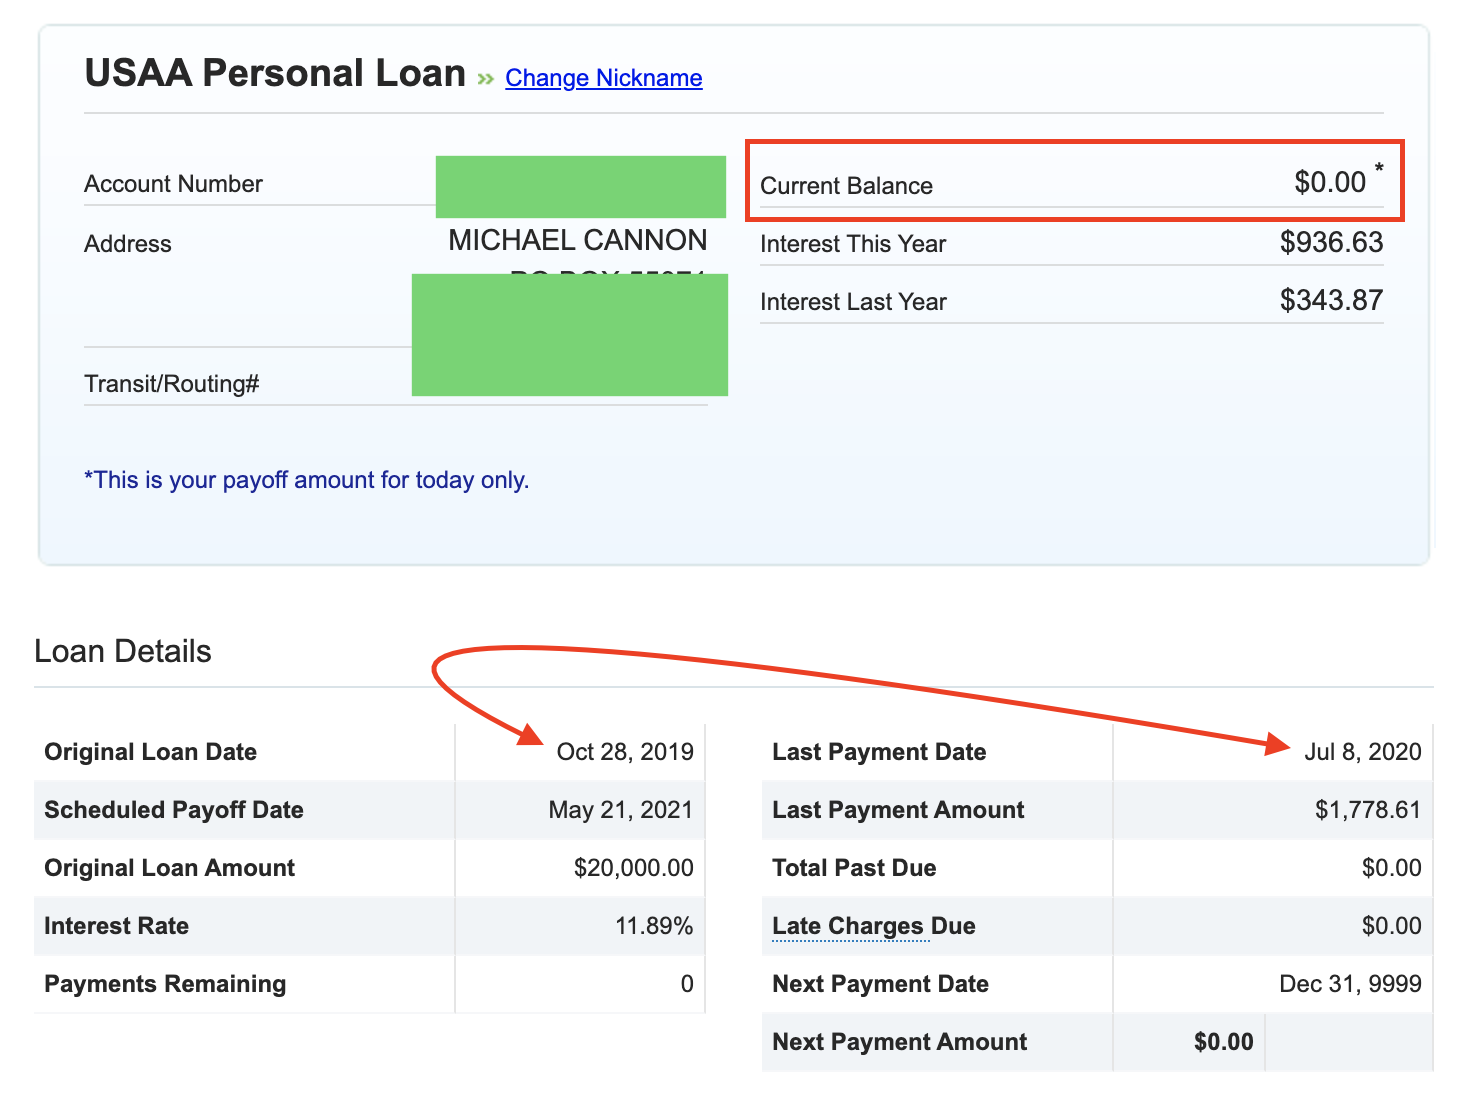Select the Total Past Due $0.00 value
Image resolution: width=1462 pixels, height=1100 pixels.
[1392, 868]
